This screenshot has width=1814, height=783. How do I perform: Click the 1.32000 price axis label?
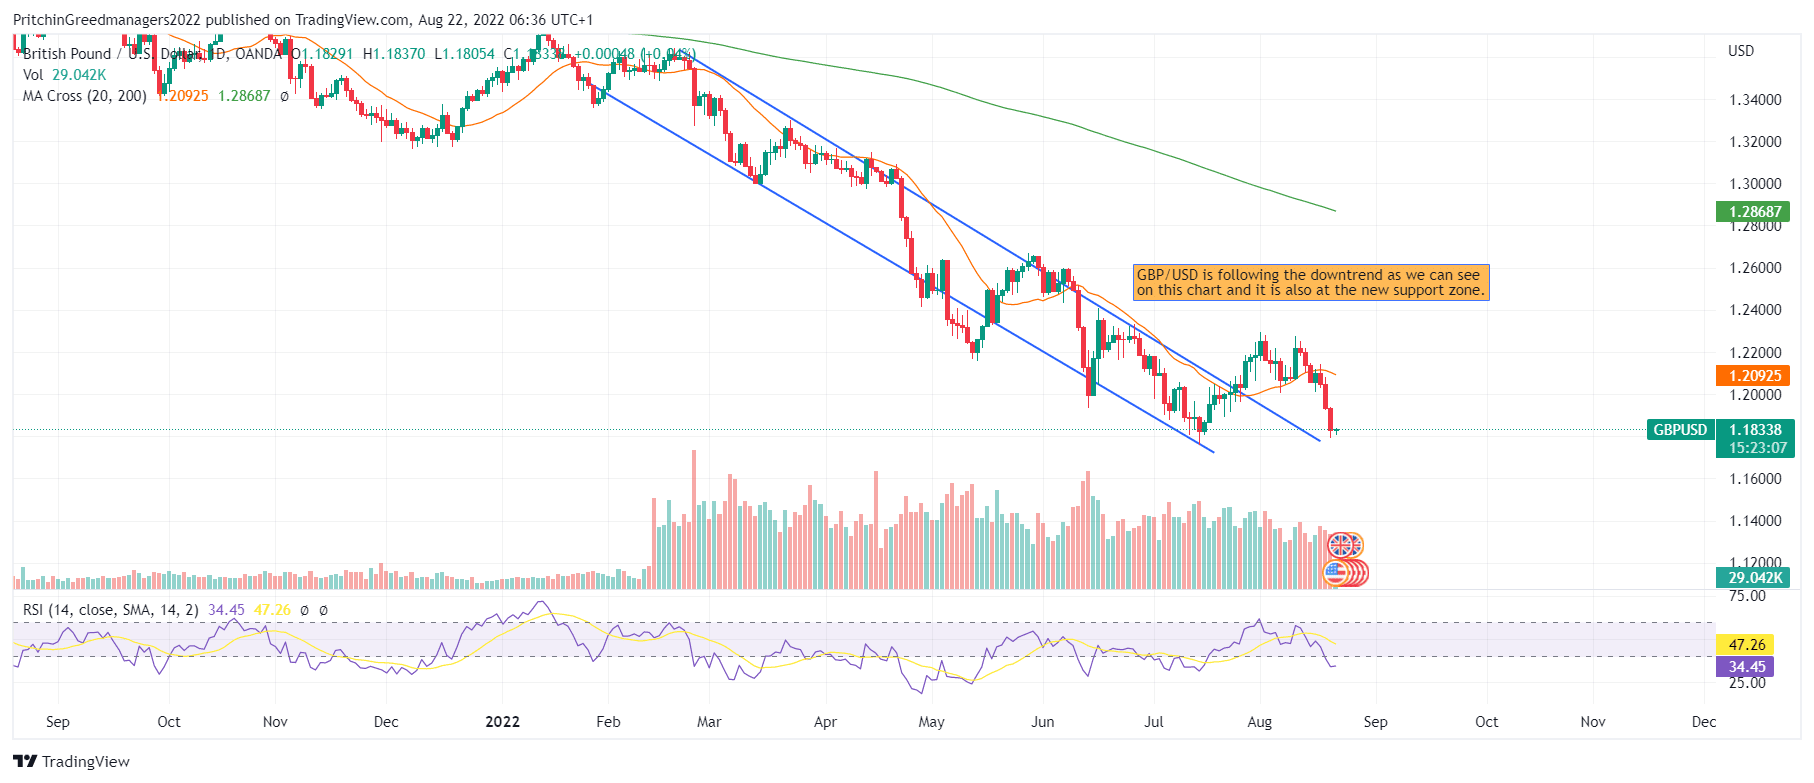point(1755,142)
